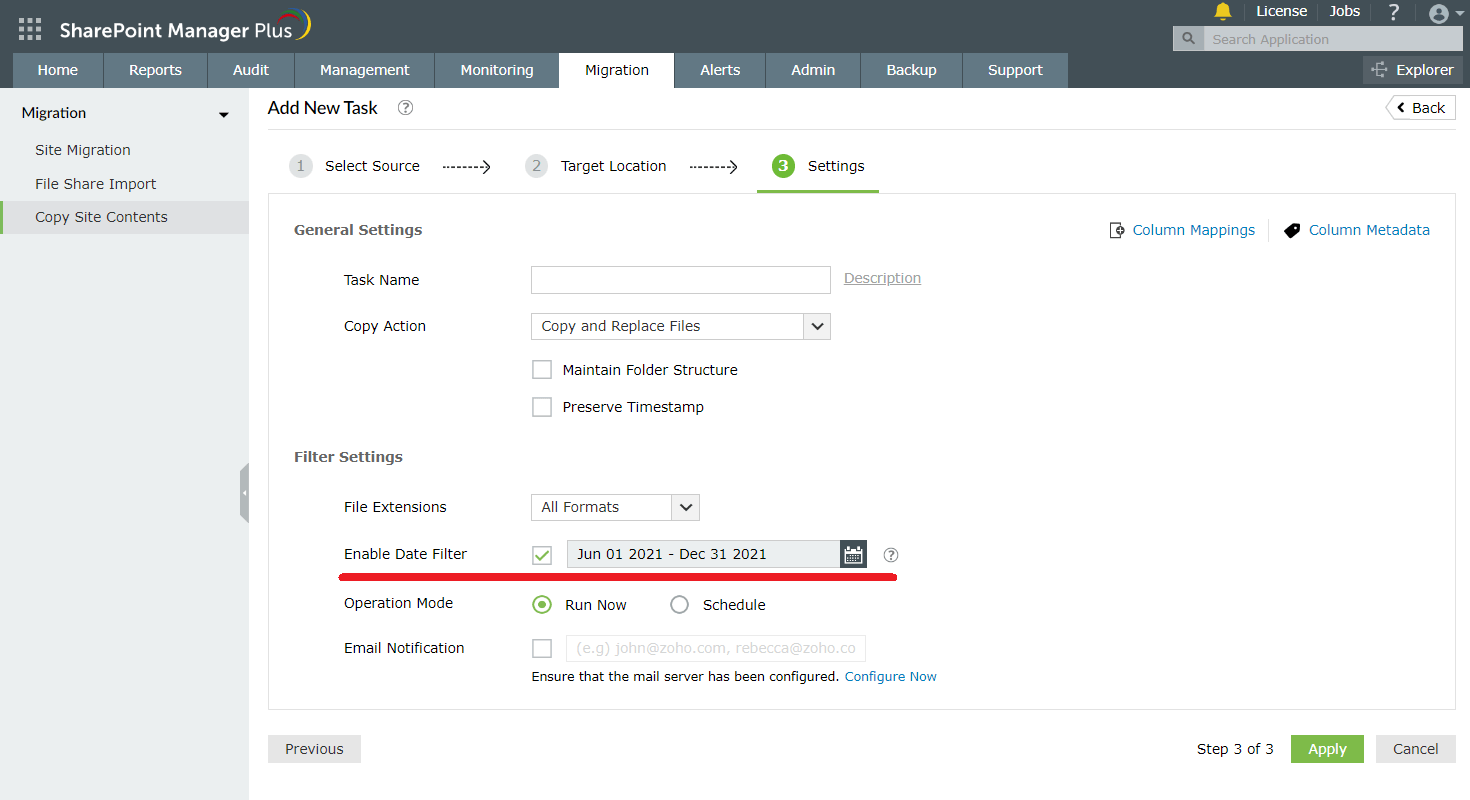Click the help icon beside Add New Task
Viewport: 1470px width, 800px height.
pyautogui.click(x=405, y=108)
